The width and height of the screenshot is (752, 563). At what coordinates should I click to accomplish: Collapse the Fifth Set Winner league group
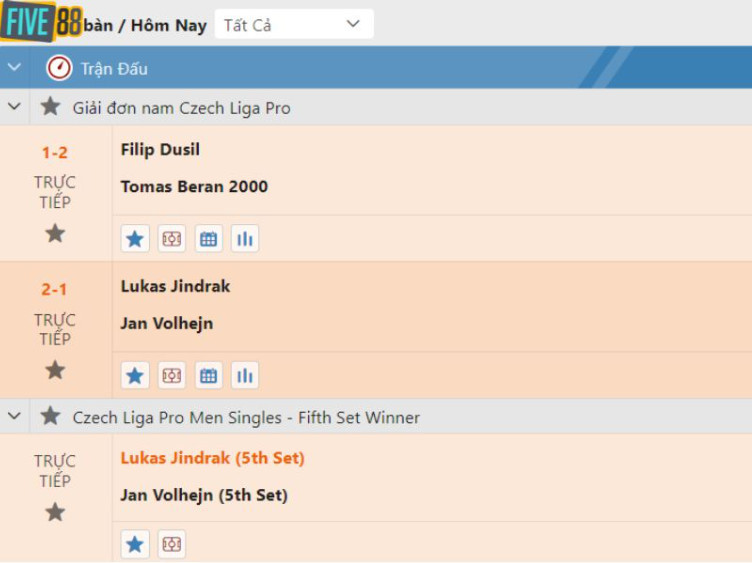tap(14, 417)
